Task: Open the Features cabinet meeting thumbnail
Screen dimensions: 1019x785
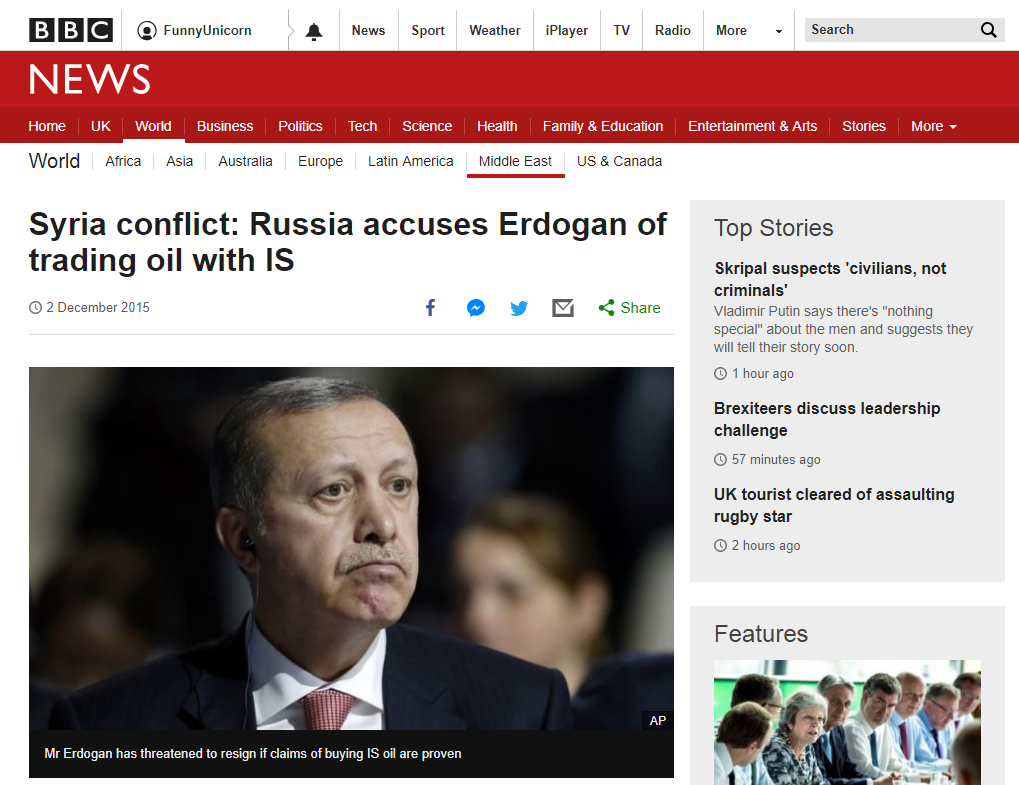Action: [x=847, y=722]
